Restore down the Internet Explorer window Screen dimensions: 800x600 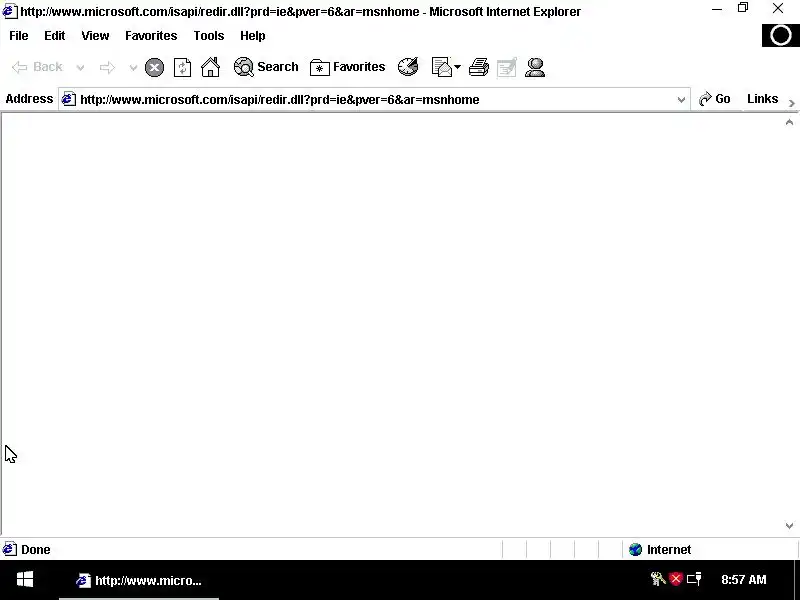click(743, 8)
